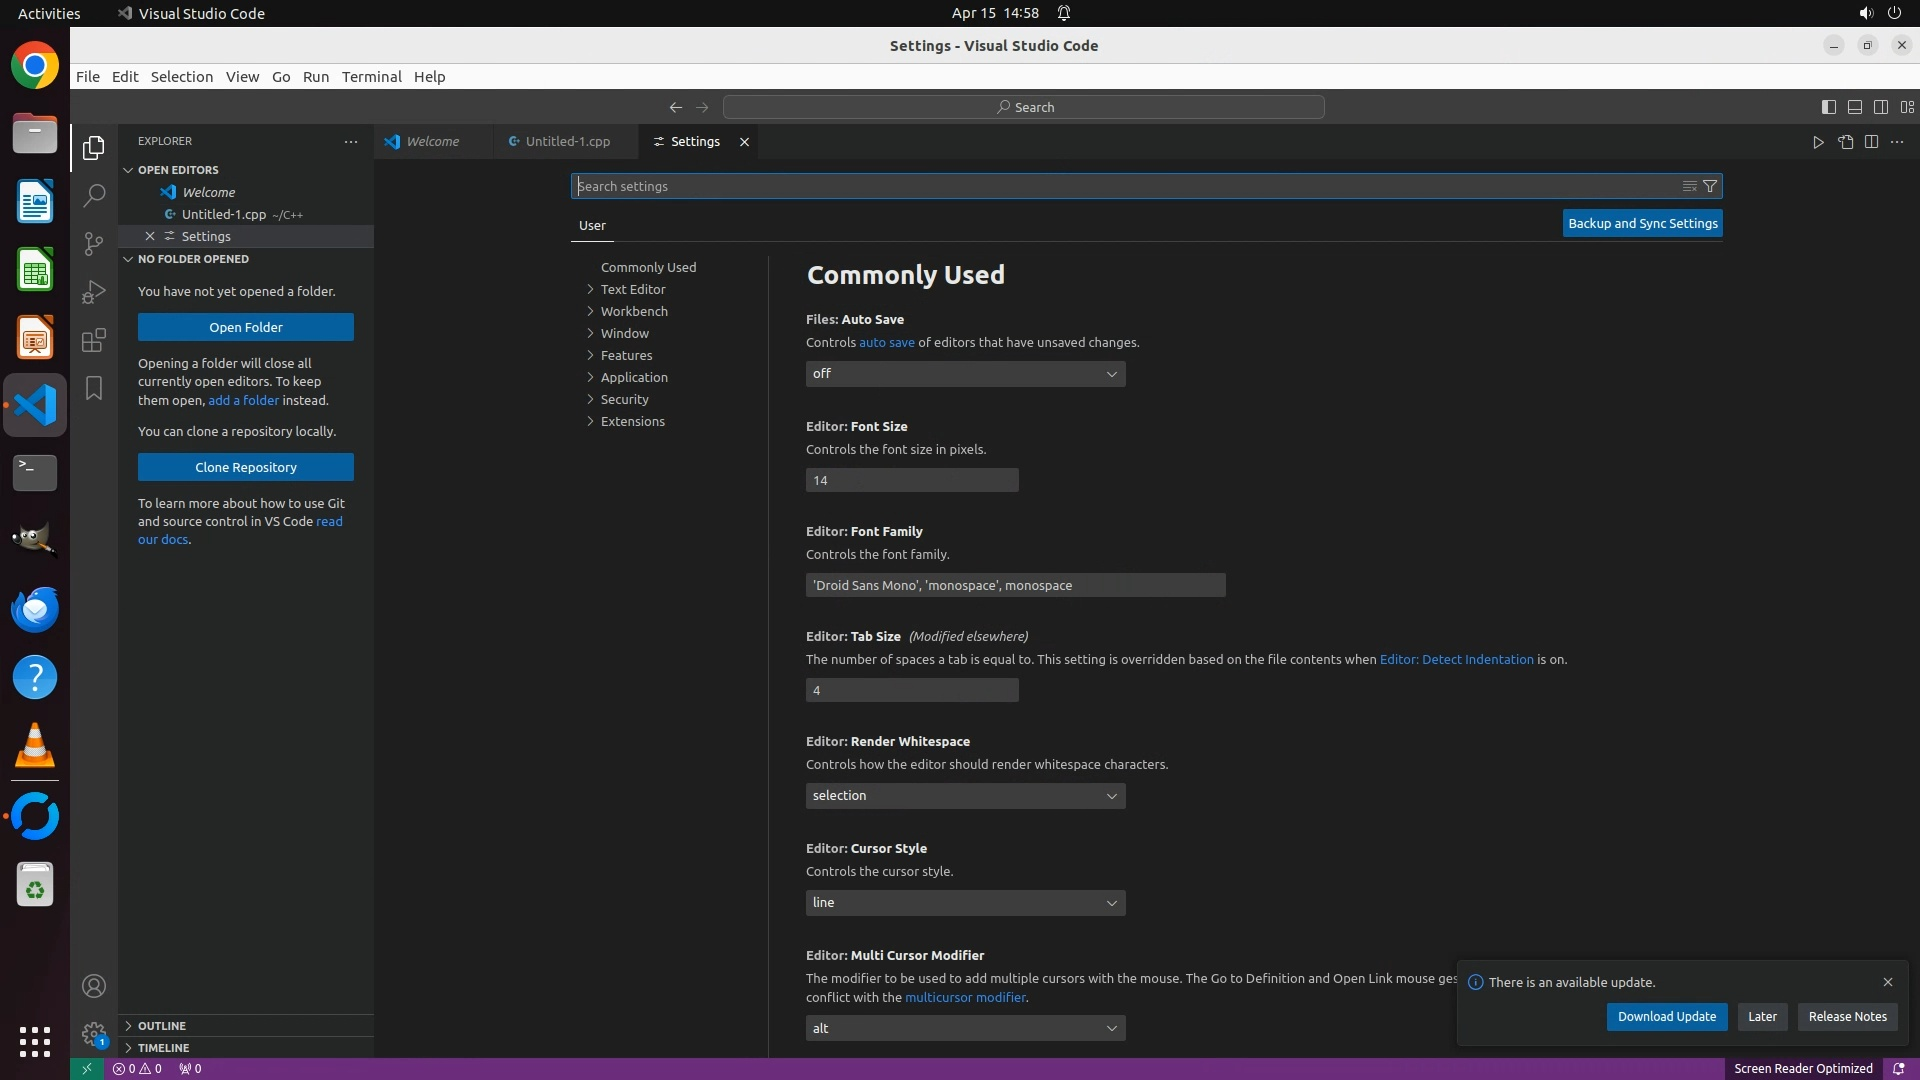Click the Font Size input field
This screenshot has height=1080, width=1920.
tap(911, 481)
